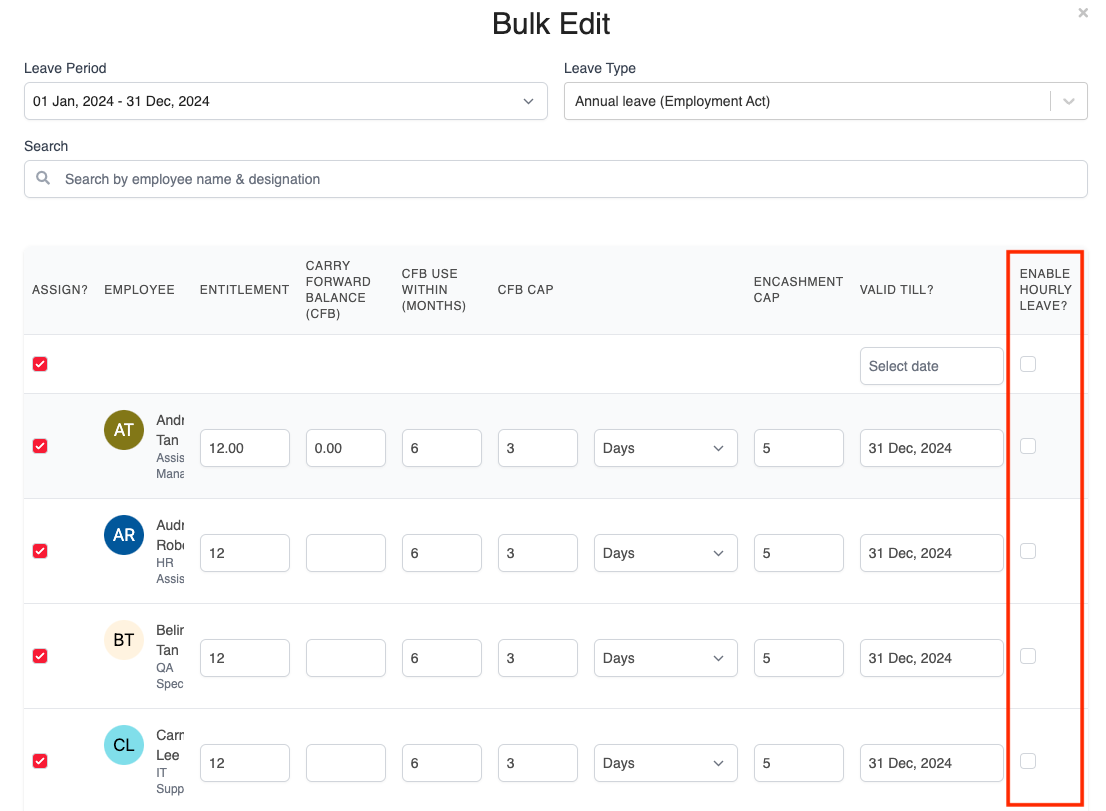Click the VALID TILL? column header
Screen dimensions: 1106x811
[x=897, y=290]
